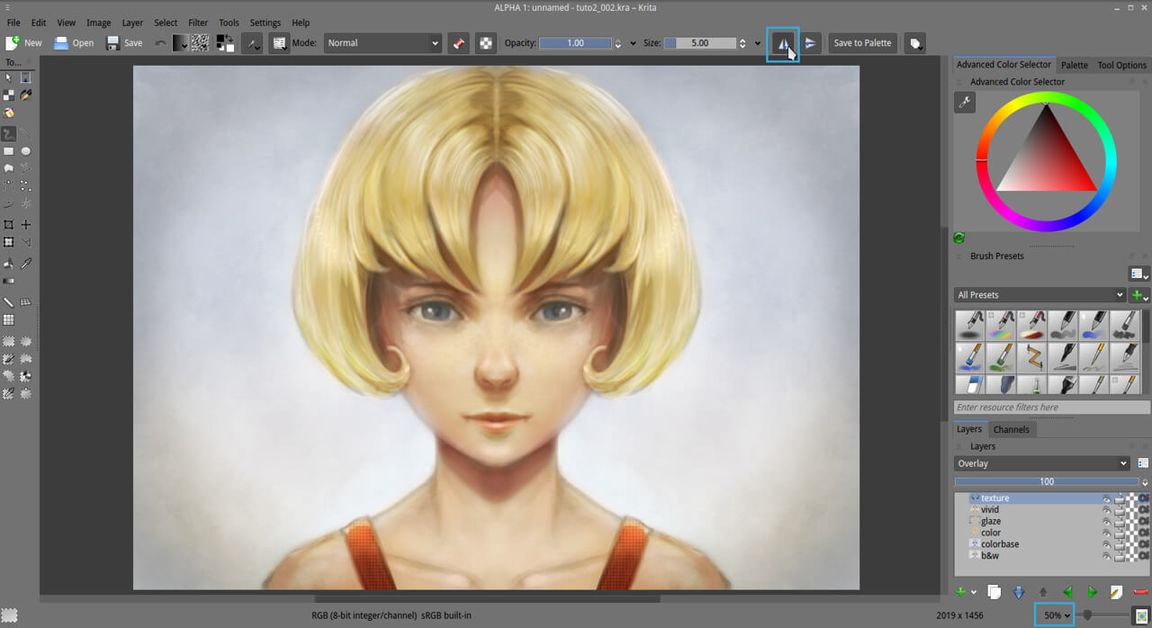Image resolution: width=1152 pixels, height=628 pixels.
Task: Click the Save to Palette button
Action: pos(862,43)
